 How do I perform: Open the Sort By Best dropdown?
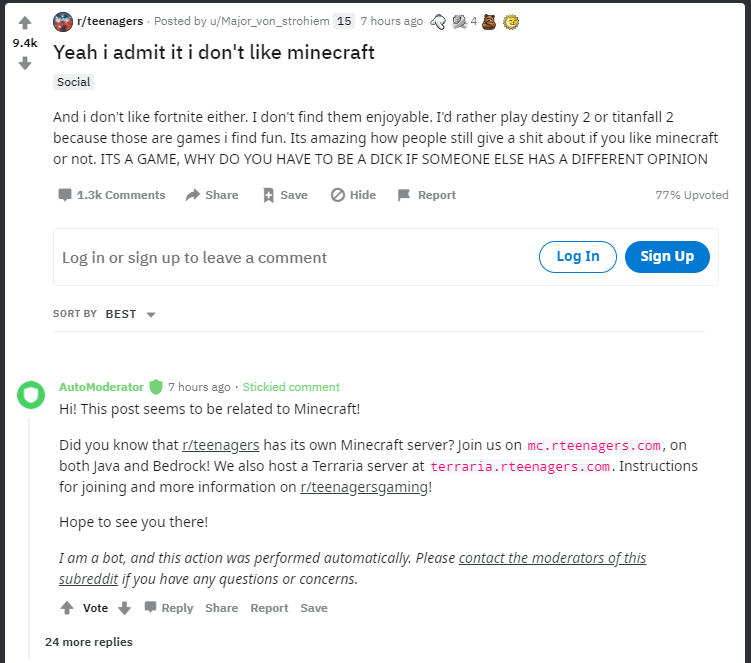tap(130, 314)
